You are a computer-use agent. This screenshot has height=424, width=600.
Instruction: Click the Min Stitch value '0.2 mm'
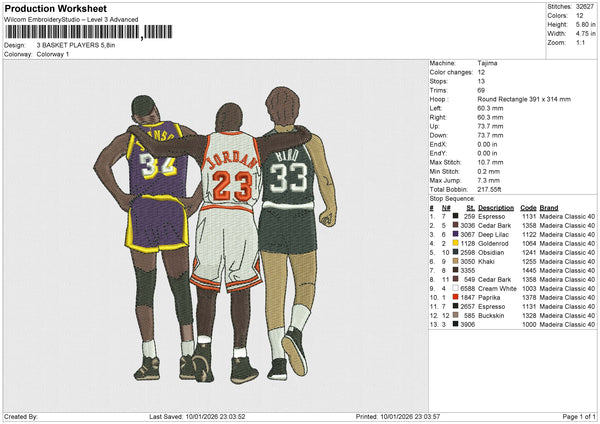(489, 171)
